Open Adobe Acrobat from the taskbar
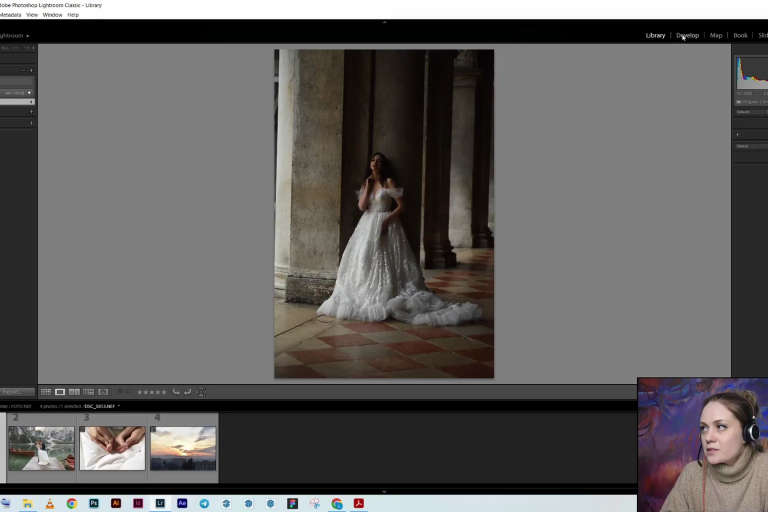The width and height of the screenshot is (768, 512). pos(359,504)
